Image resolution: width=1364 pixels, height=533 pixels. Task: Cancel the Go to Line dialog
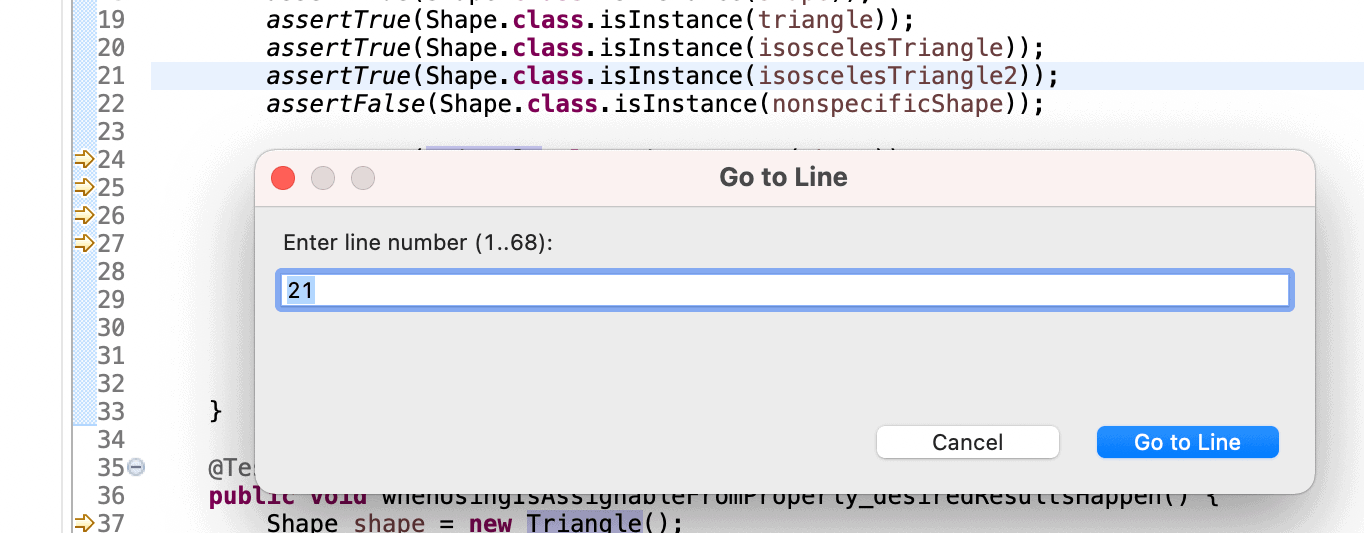click(967, 442)
